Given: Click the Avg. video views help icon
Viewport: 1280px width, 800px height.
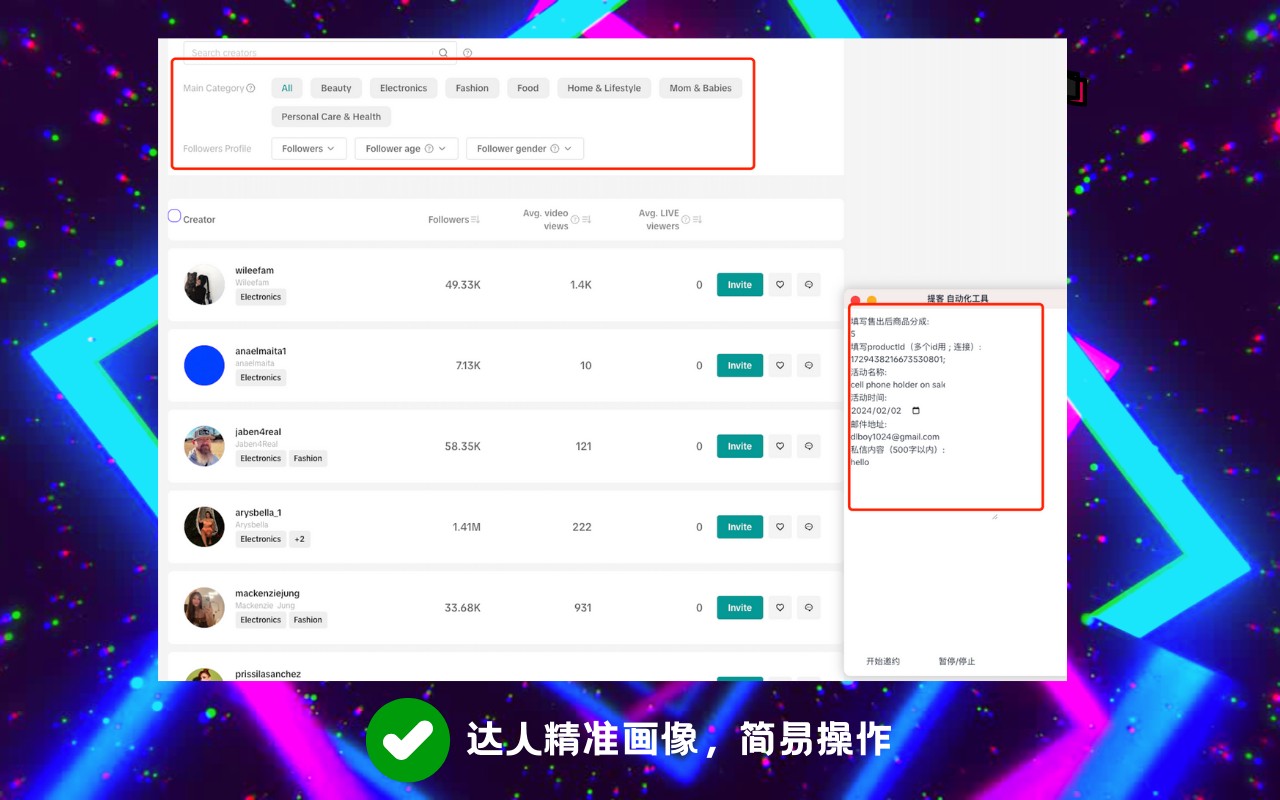Looking at the screenshot, I should click(x=575, y=220).
